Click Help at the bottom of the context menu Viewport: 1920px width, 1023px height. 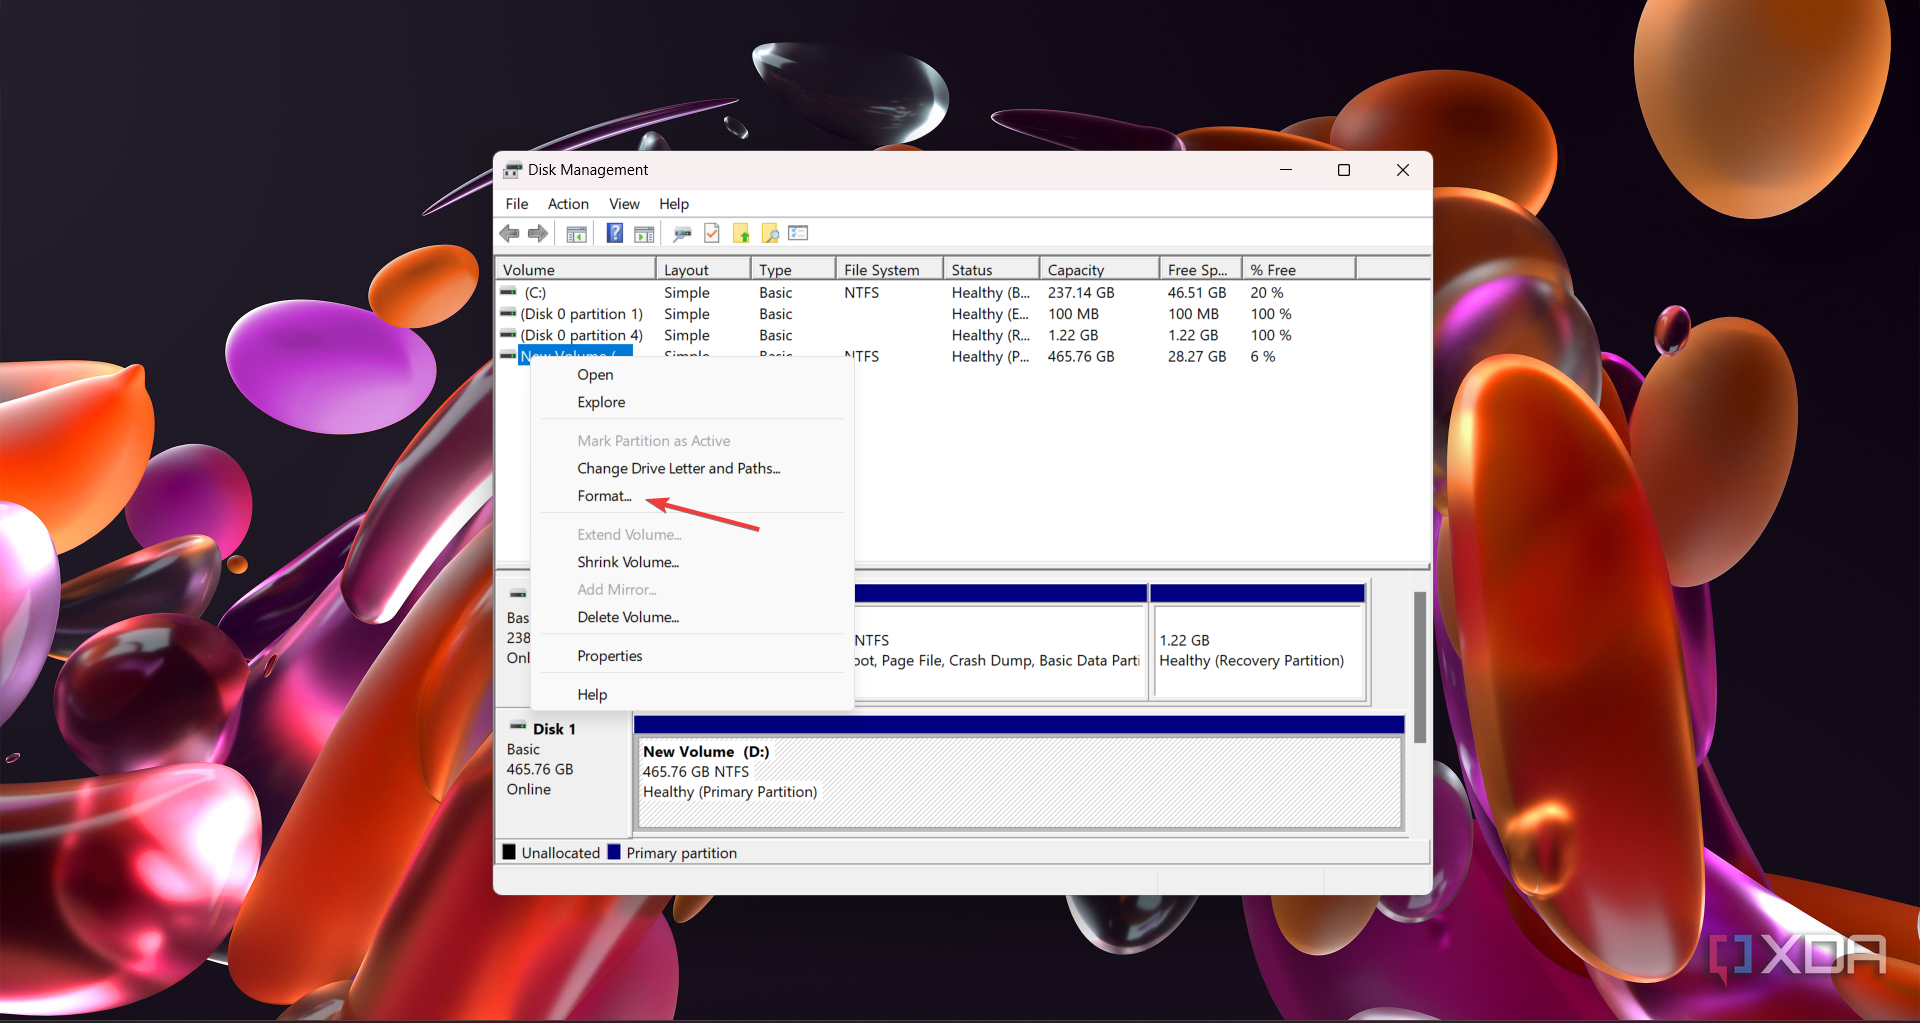(x=692, y=695)
